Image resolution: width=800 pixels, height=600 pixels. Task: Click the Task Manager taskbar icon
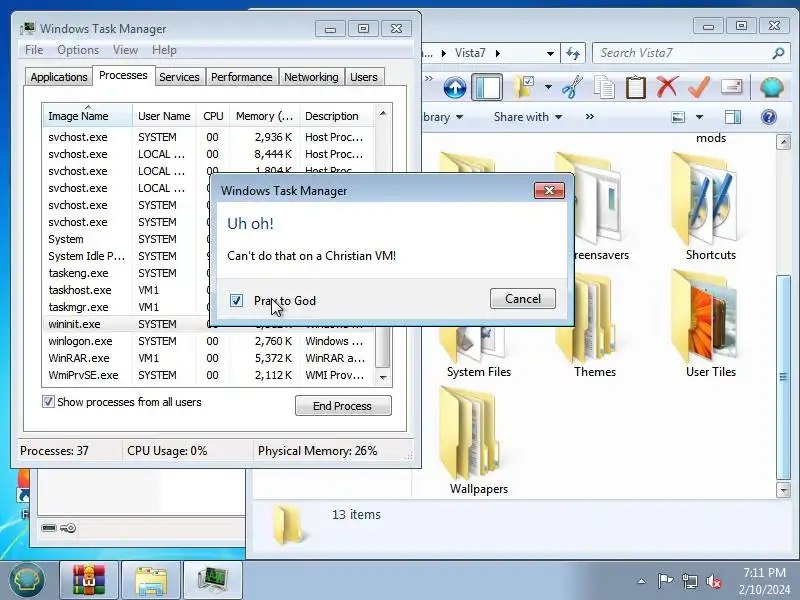click(x=212, y=580)
